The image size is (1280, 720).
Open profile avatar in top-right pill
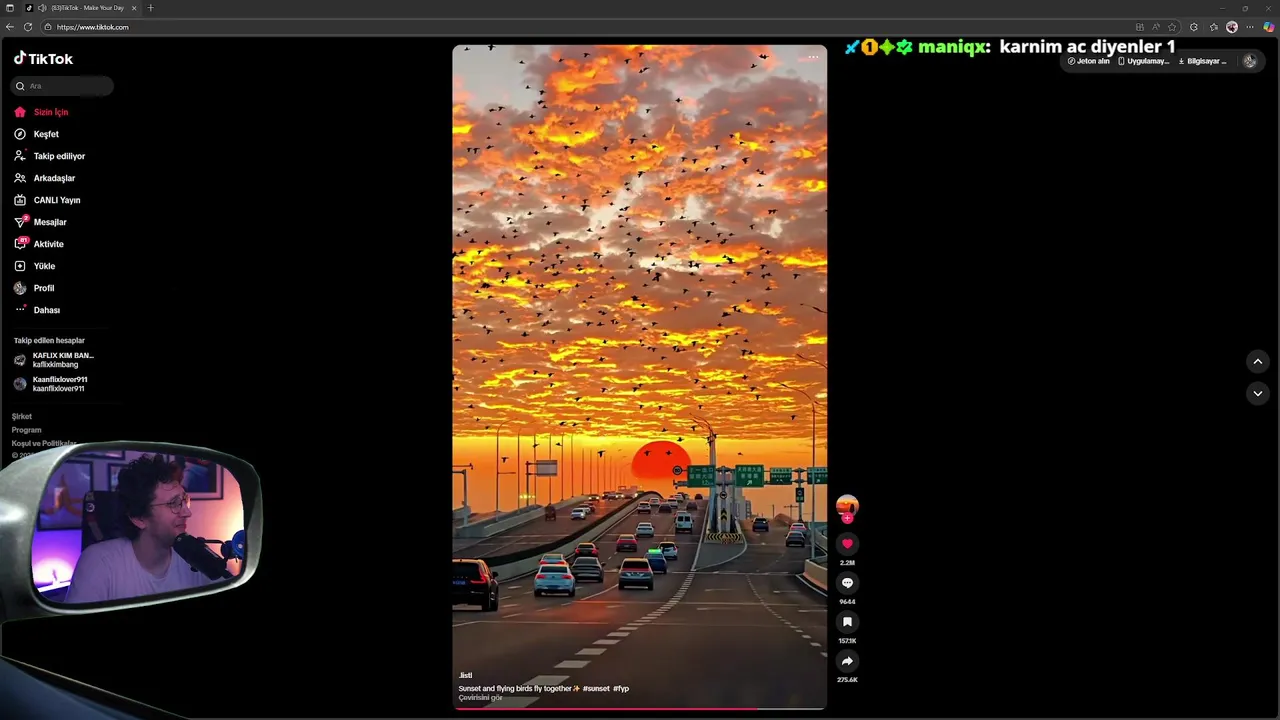click(x=1249, y=61)
